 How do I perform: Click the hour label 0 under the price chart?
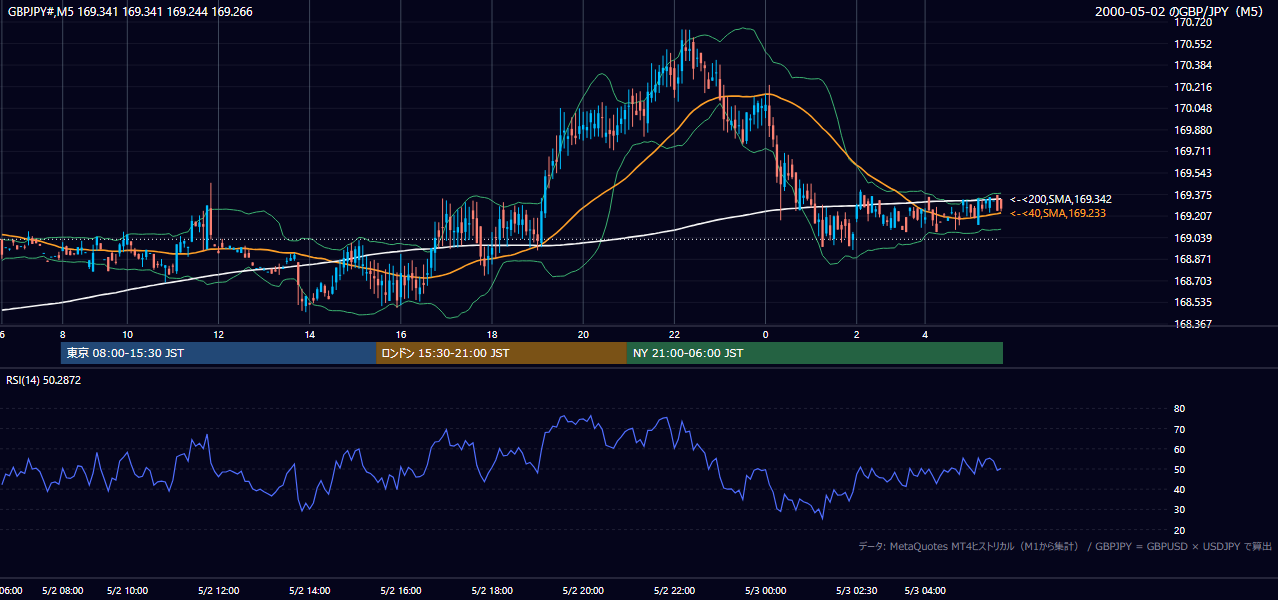click(766, 335)
